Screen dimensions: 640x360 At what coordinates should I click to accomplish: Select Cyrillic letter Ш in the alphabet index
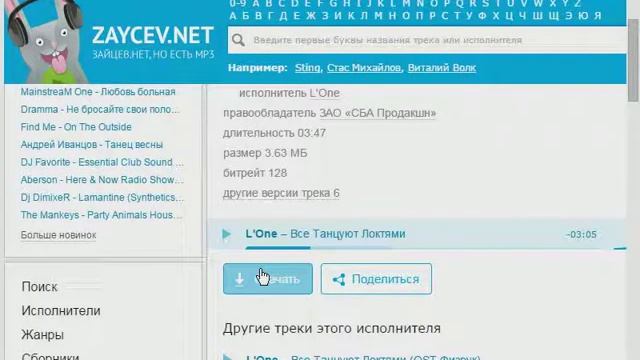pos(538,16)
